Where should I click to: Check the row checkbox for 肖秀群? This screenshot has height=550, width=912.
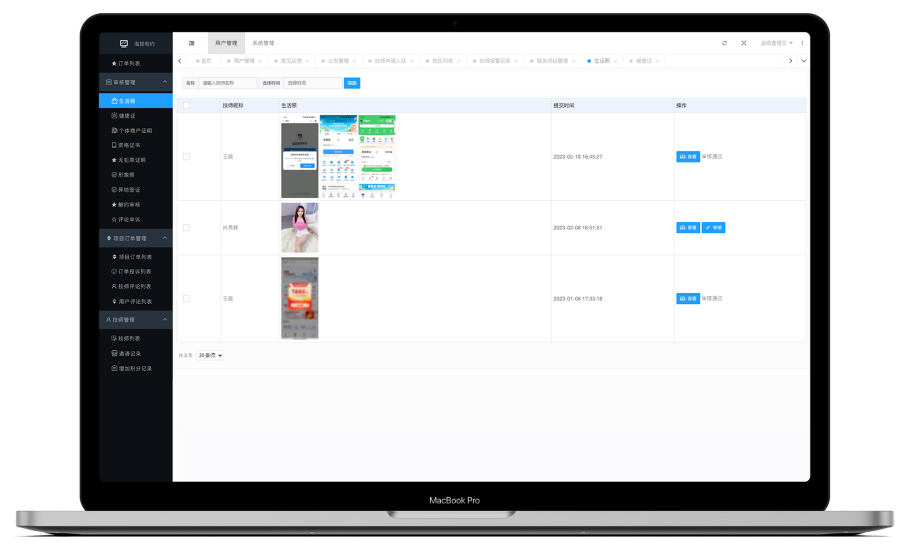tap(186, 228)
